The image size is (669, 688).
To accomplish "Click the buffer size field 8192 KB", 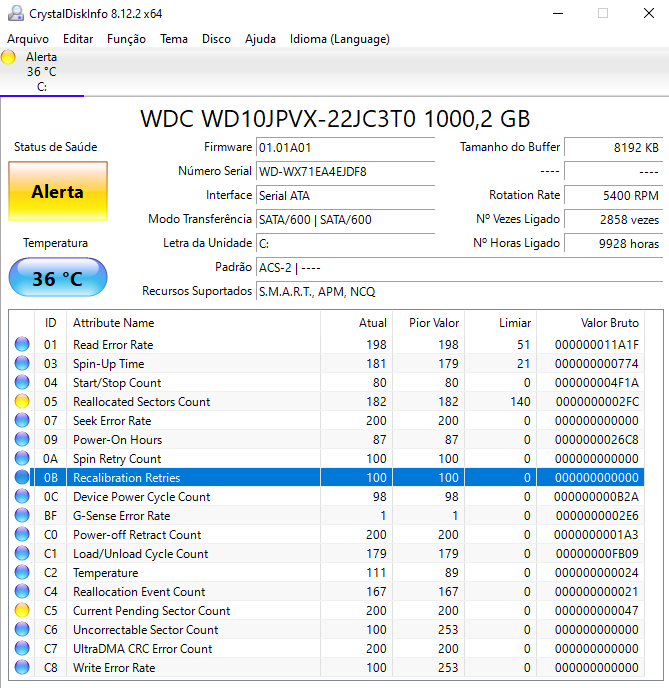I will [x=613, y=147].
